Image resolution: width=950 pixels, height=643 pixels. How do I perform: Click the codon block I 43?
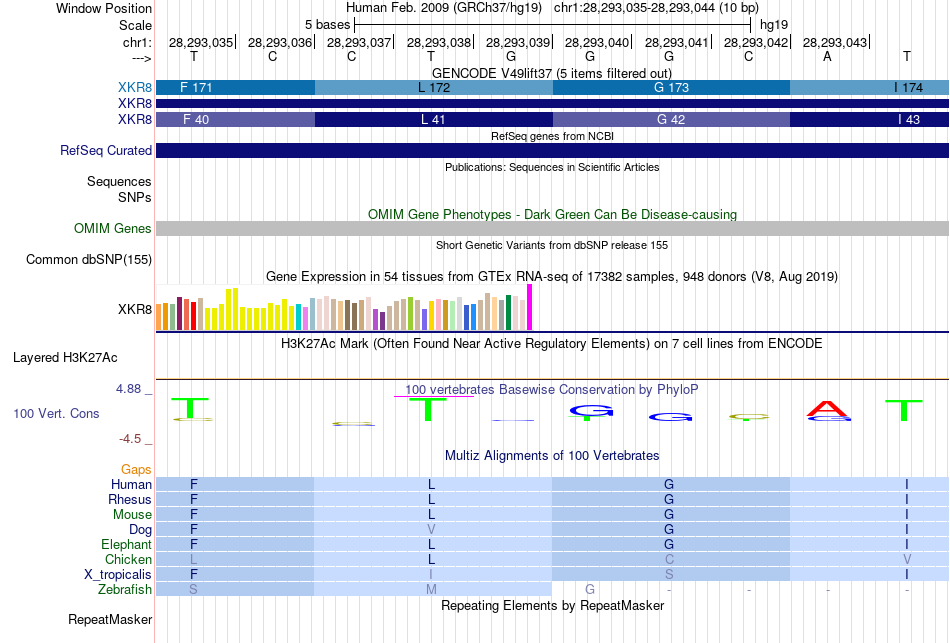point(869,119)
